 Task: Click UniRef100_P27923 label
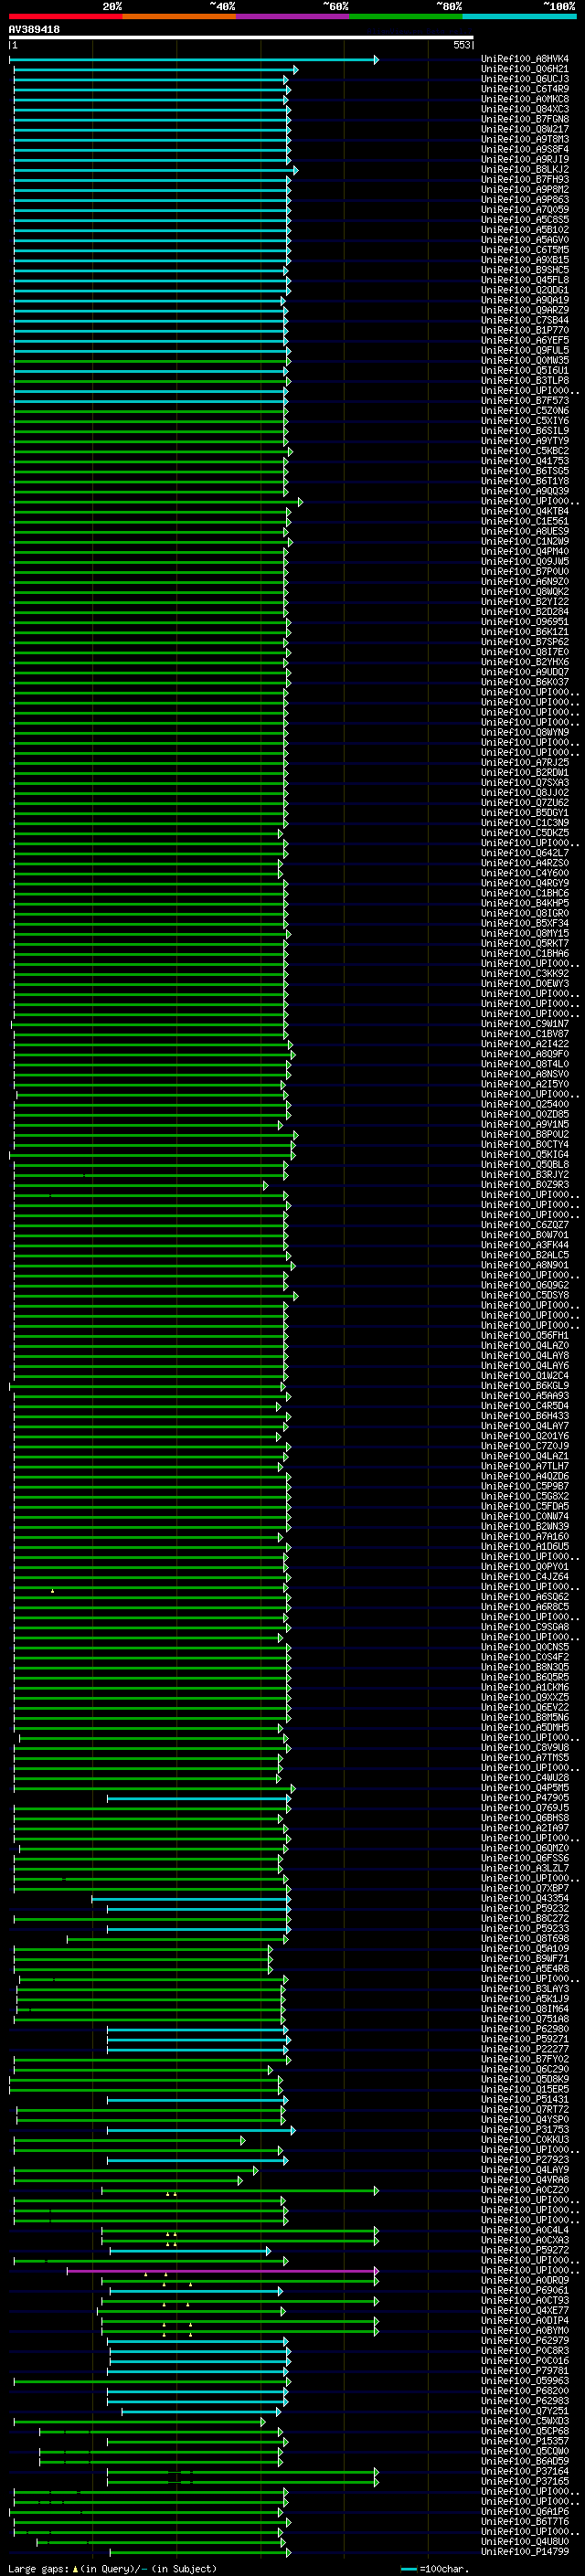click(525, 2160)
